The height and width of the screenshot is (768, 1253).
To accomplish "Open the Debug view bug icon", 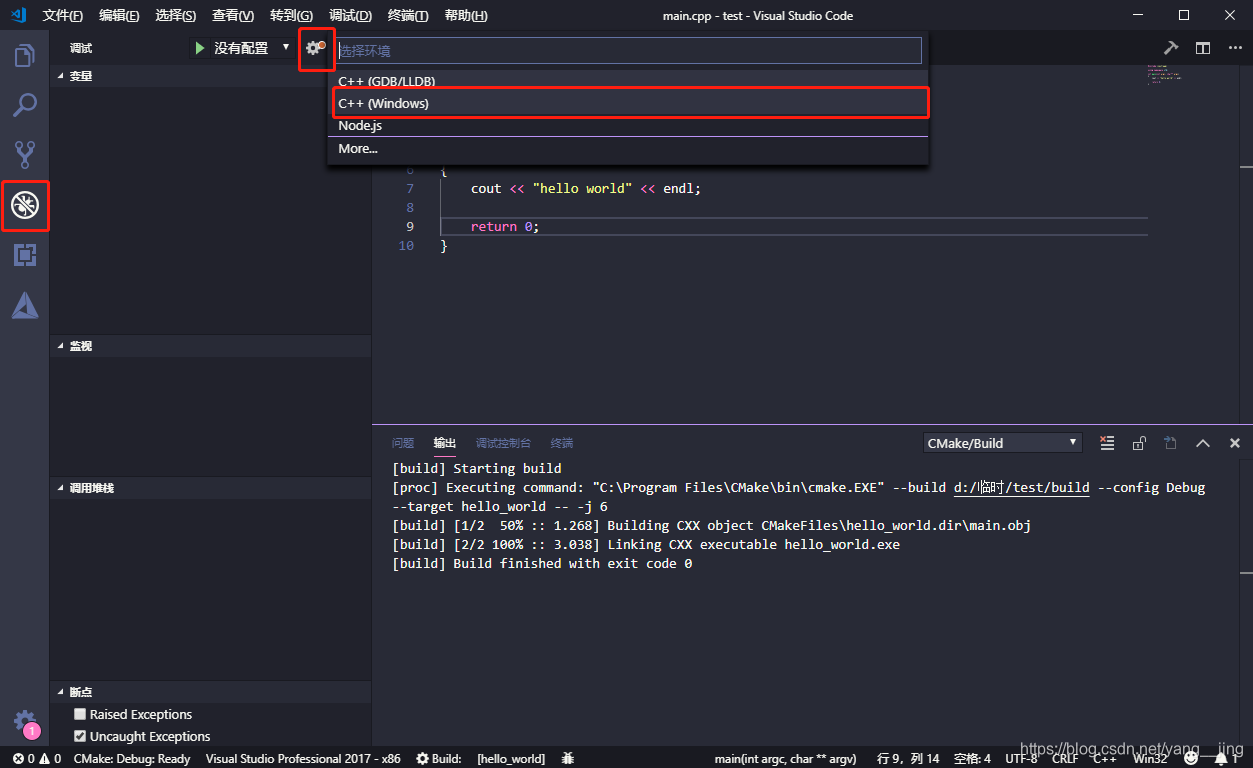I will (x=25, y=206).
